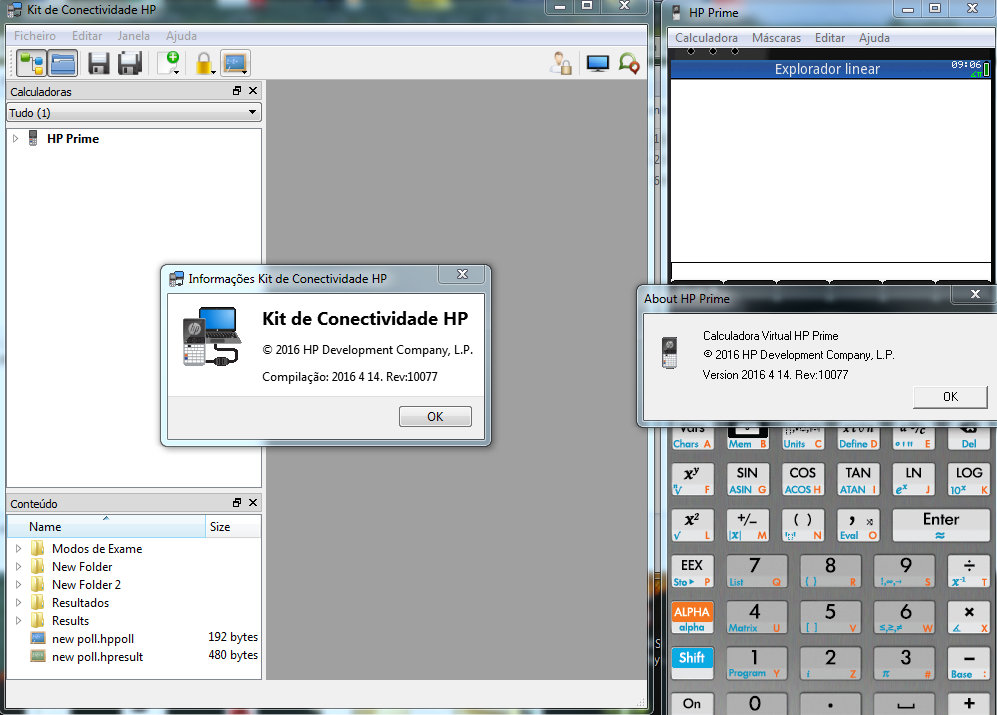Click the Save All double-floppy icon
997x715 pixels.
130,64
